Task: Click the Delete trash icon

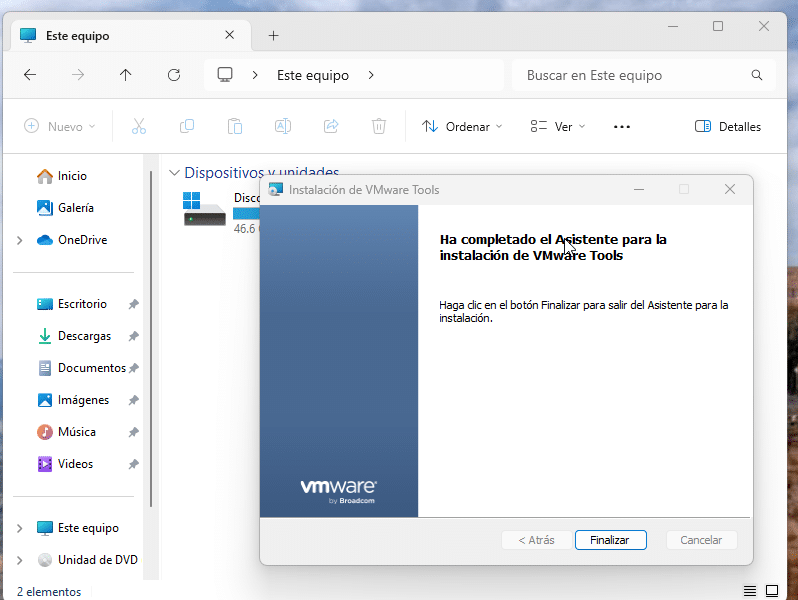Action: [x=379, y=126]
